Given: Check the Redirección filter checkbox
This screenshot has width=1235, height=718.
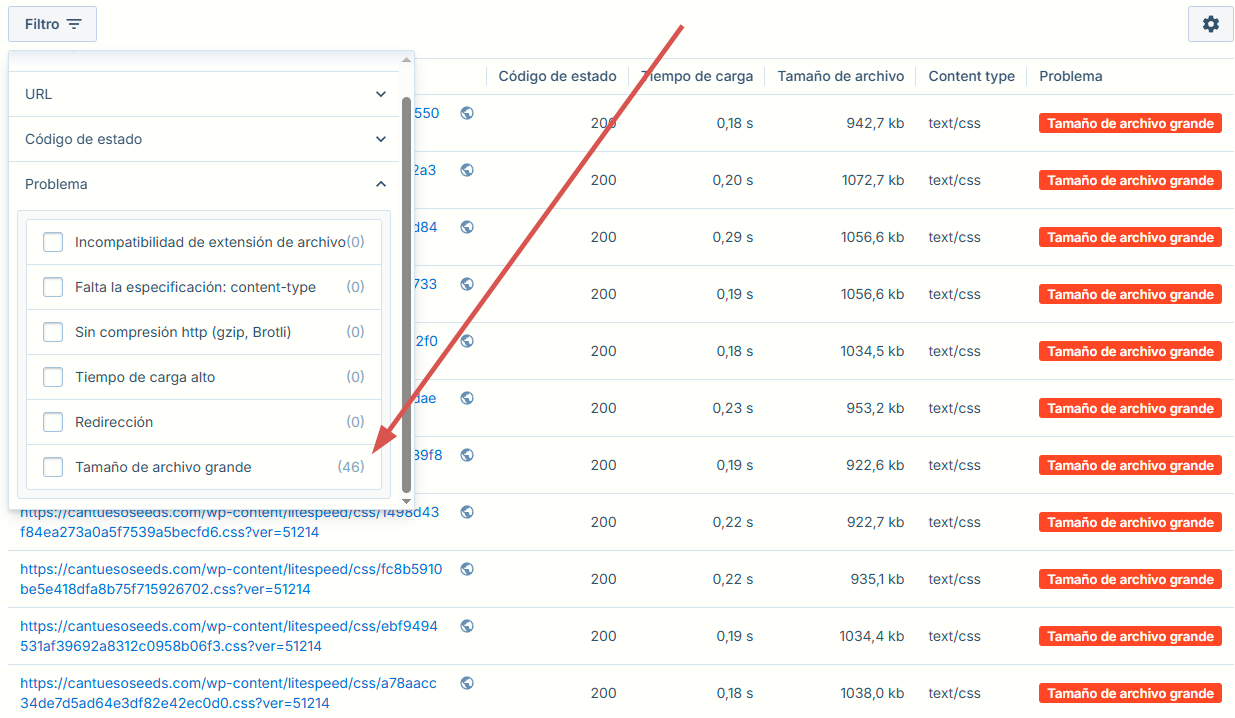Looking at the screenshot, I should tap(53, 421).
